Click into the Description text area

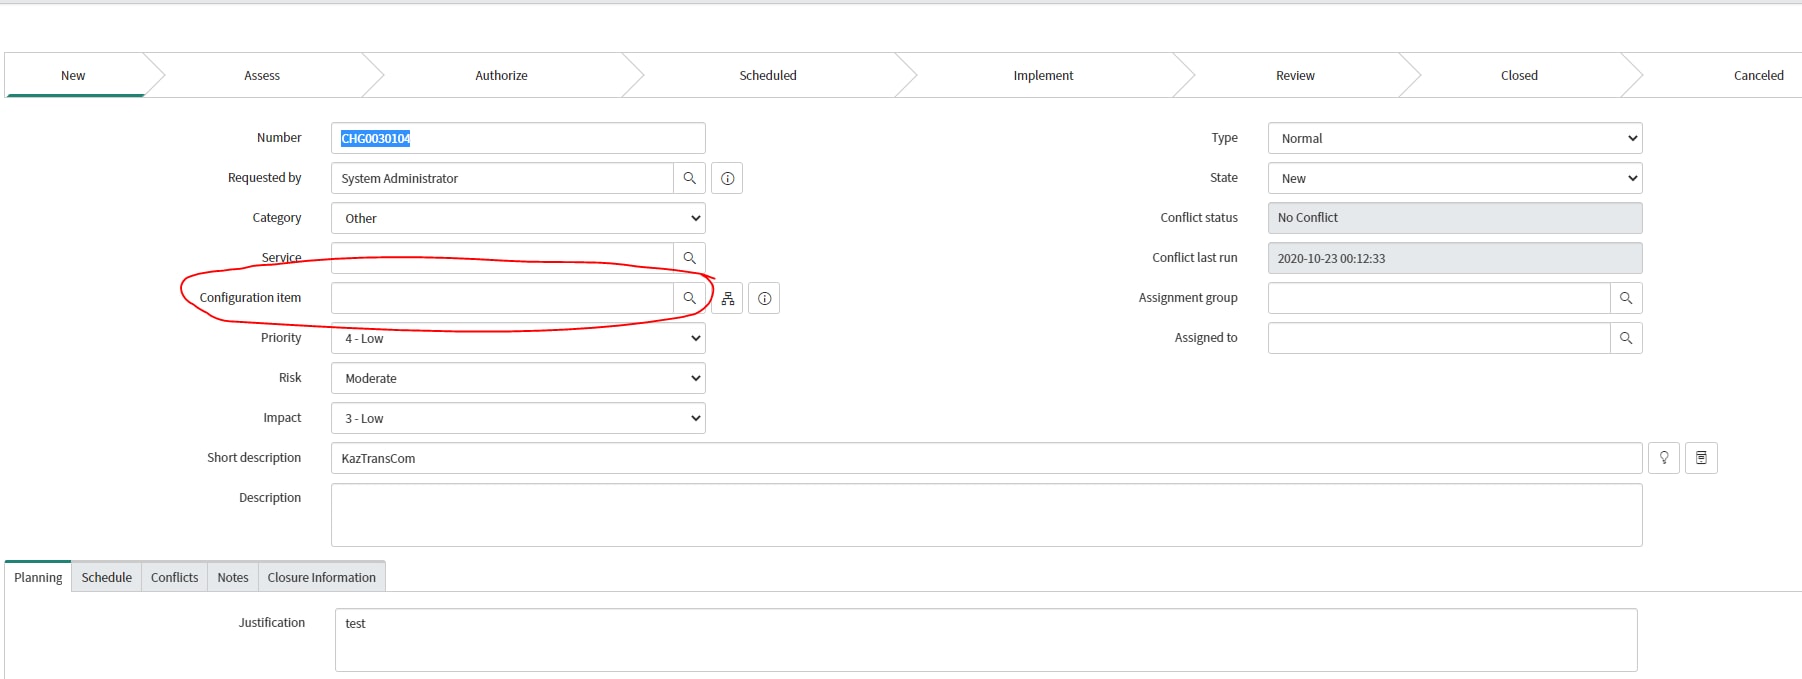point(985,515)
